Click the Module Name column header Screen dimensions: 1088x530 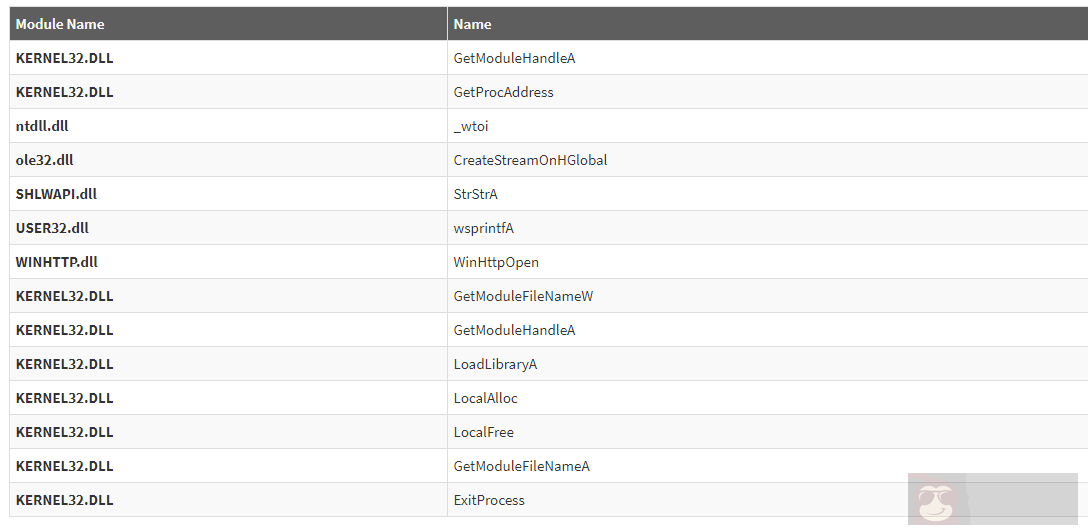click(x=60, y=24)
